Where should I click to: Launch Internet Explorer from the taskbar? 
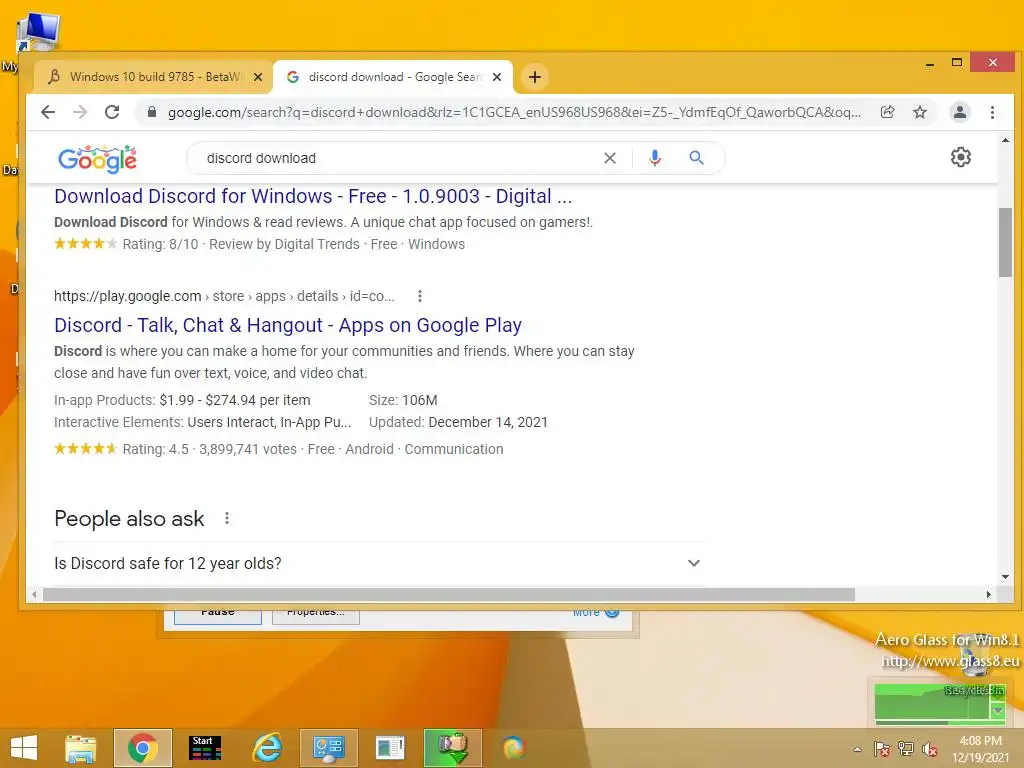(x=267, y=748)
